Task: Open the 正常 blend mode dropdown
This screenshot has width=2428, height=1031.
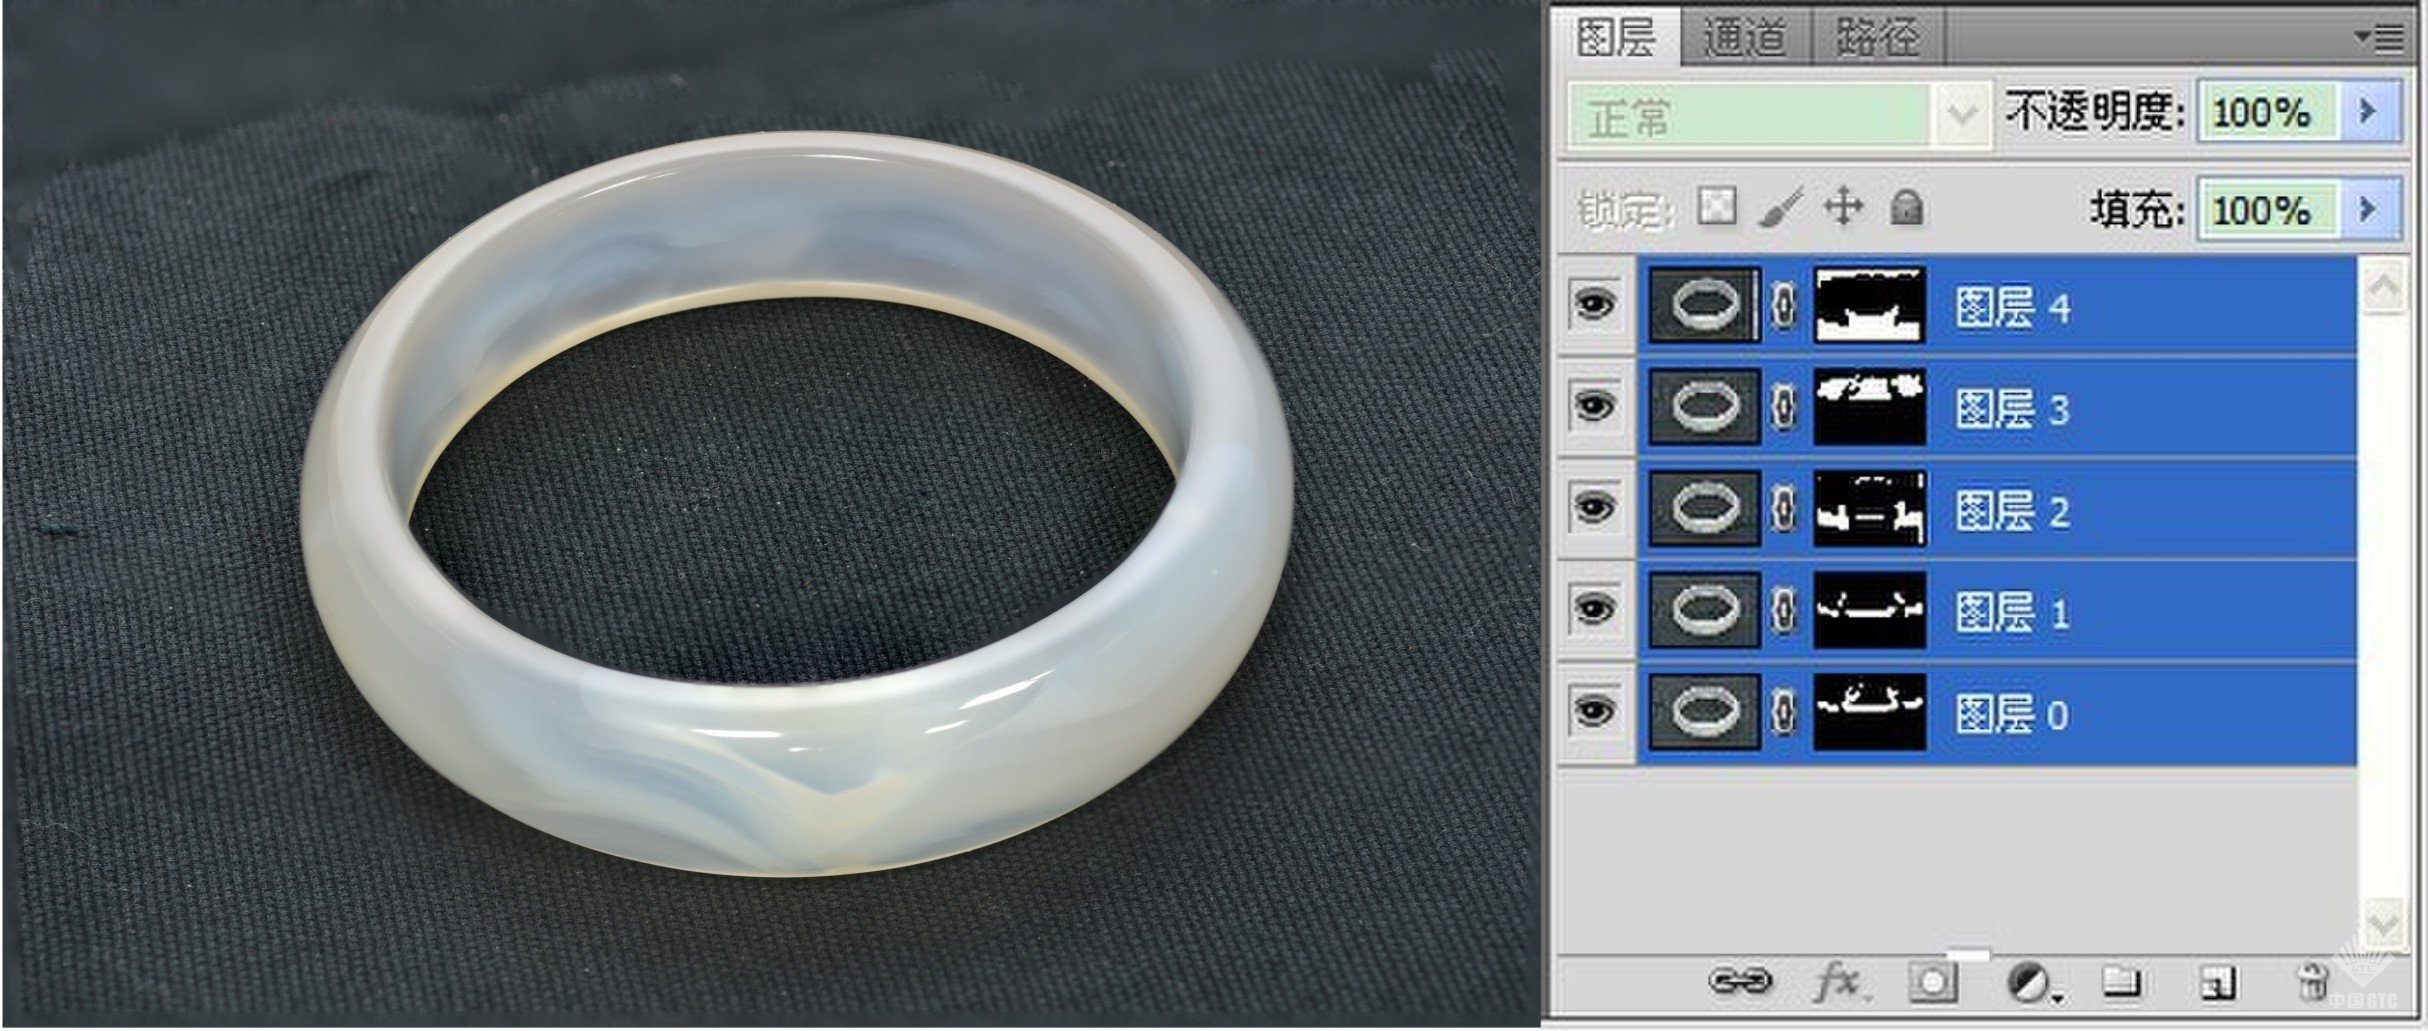Action: [x=1960, y=116]
